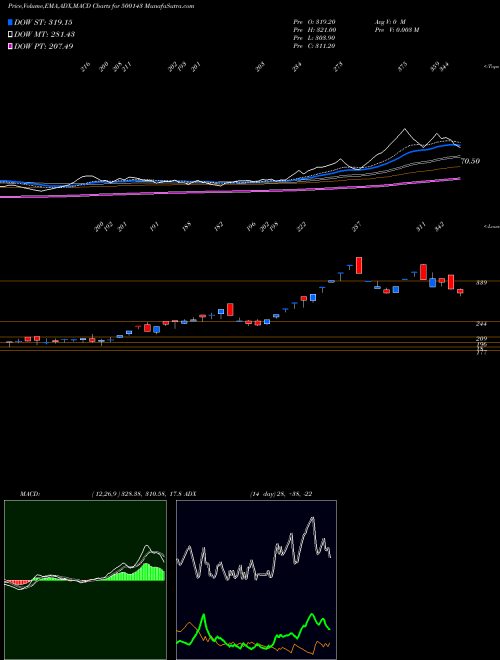Open the dark blue ADX indicator panel
Image resolution: width=500 pixels, height=660 pixels.
pos(256,580)
